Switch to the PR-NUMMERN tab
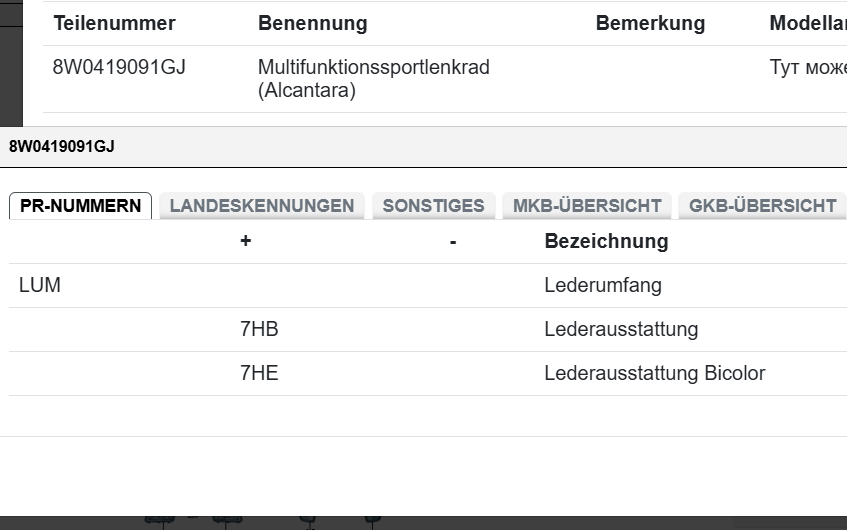Viewport: 847px width, 530px height. coord(80,206)
